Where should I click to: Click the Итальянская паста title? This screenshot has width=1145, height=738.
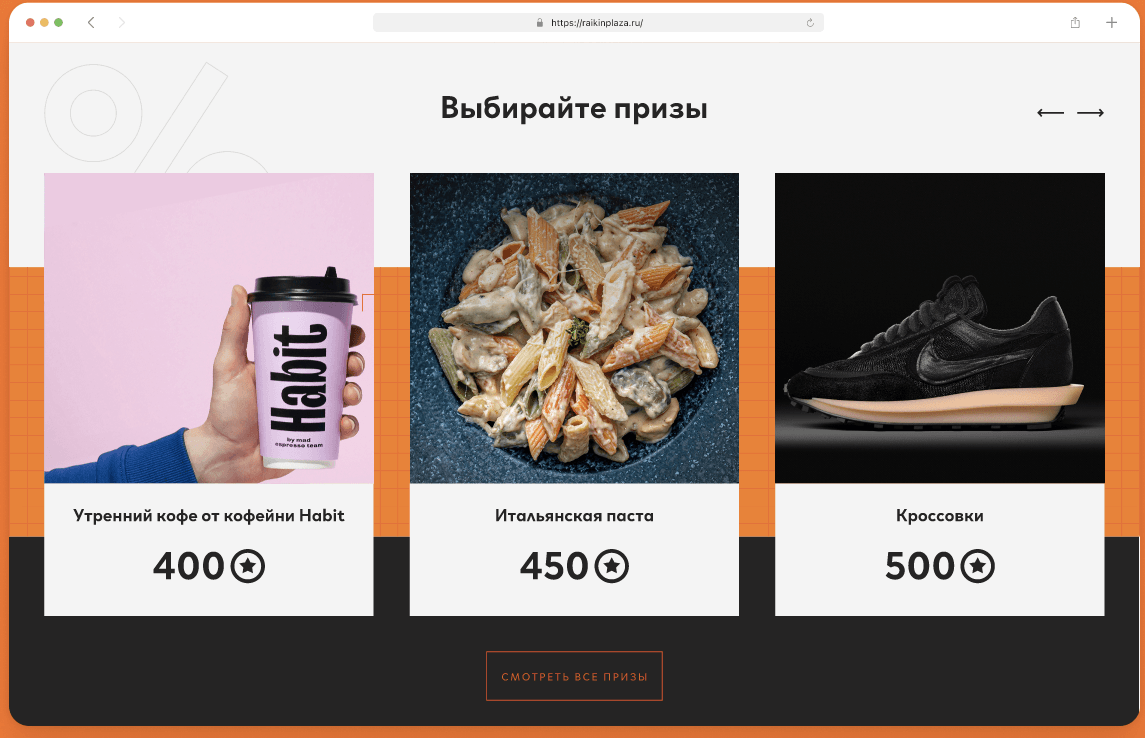pyautogui.click(x=574, y=515)
